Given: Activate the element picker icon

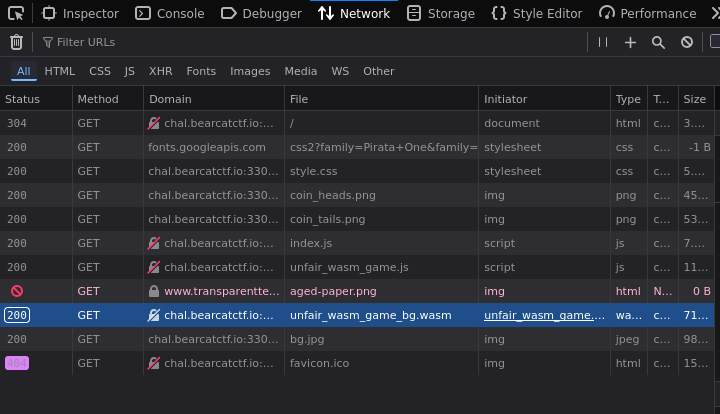Looking at the screenshot, I should 16,14.
